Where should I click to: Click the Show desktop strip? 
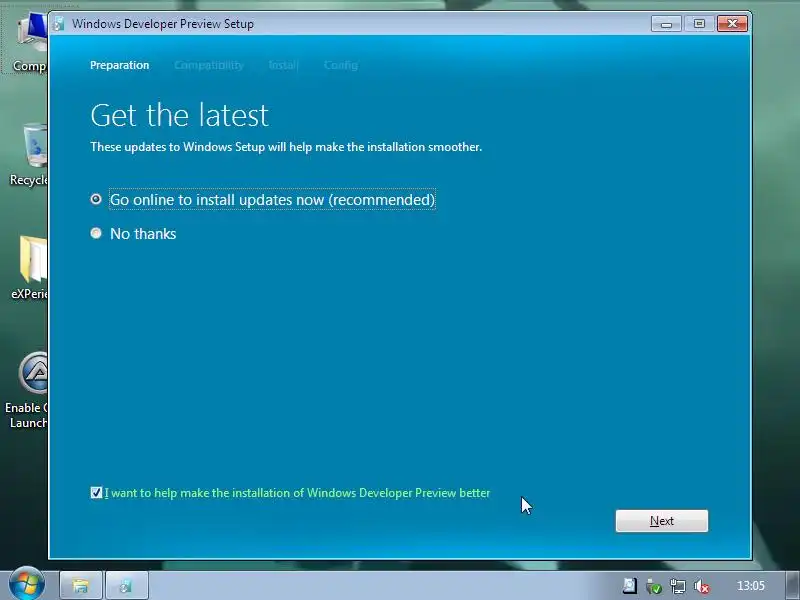tap(793, 586)
